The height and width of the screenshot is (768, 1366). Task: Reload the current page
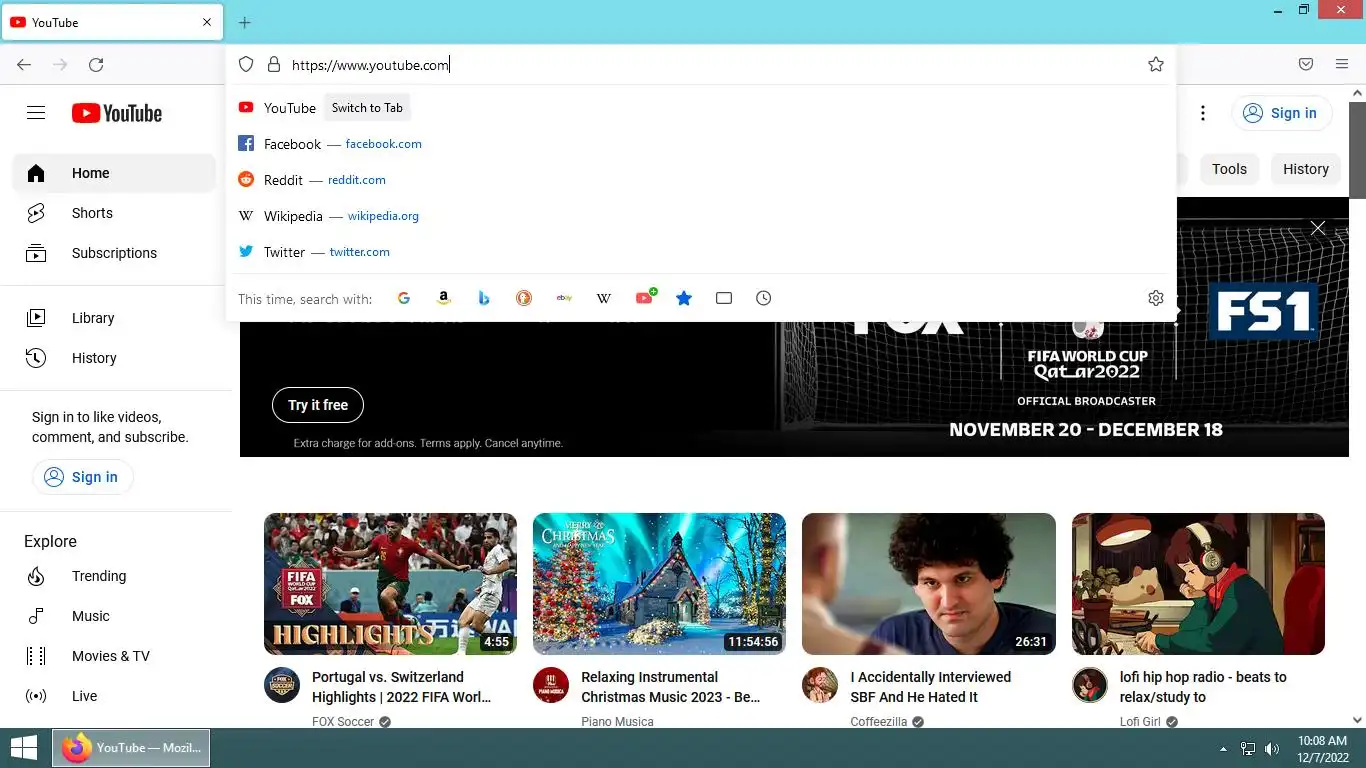(96, 64)
